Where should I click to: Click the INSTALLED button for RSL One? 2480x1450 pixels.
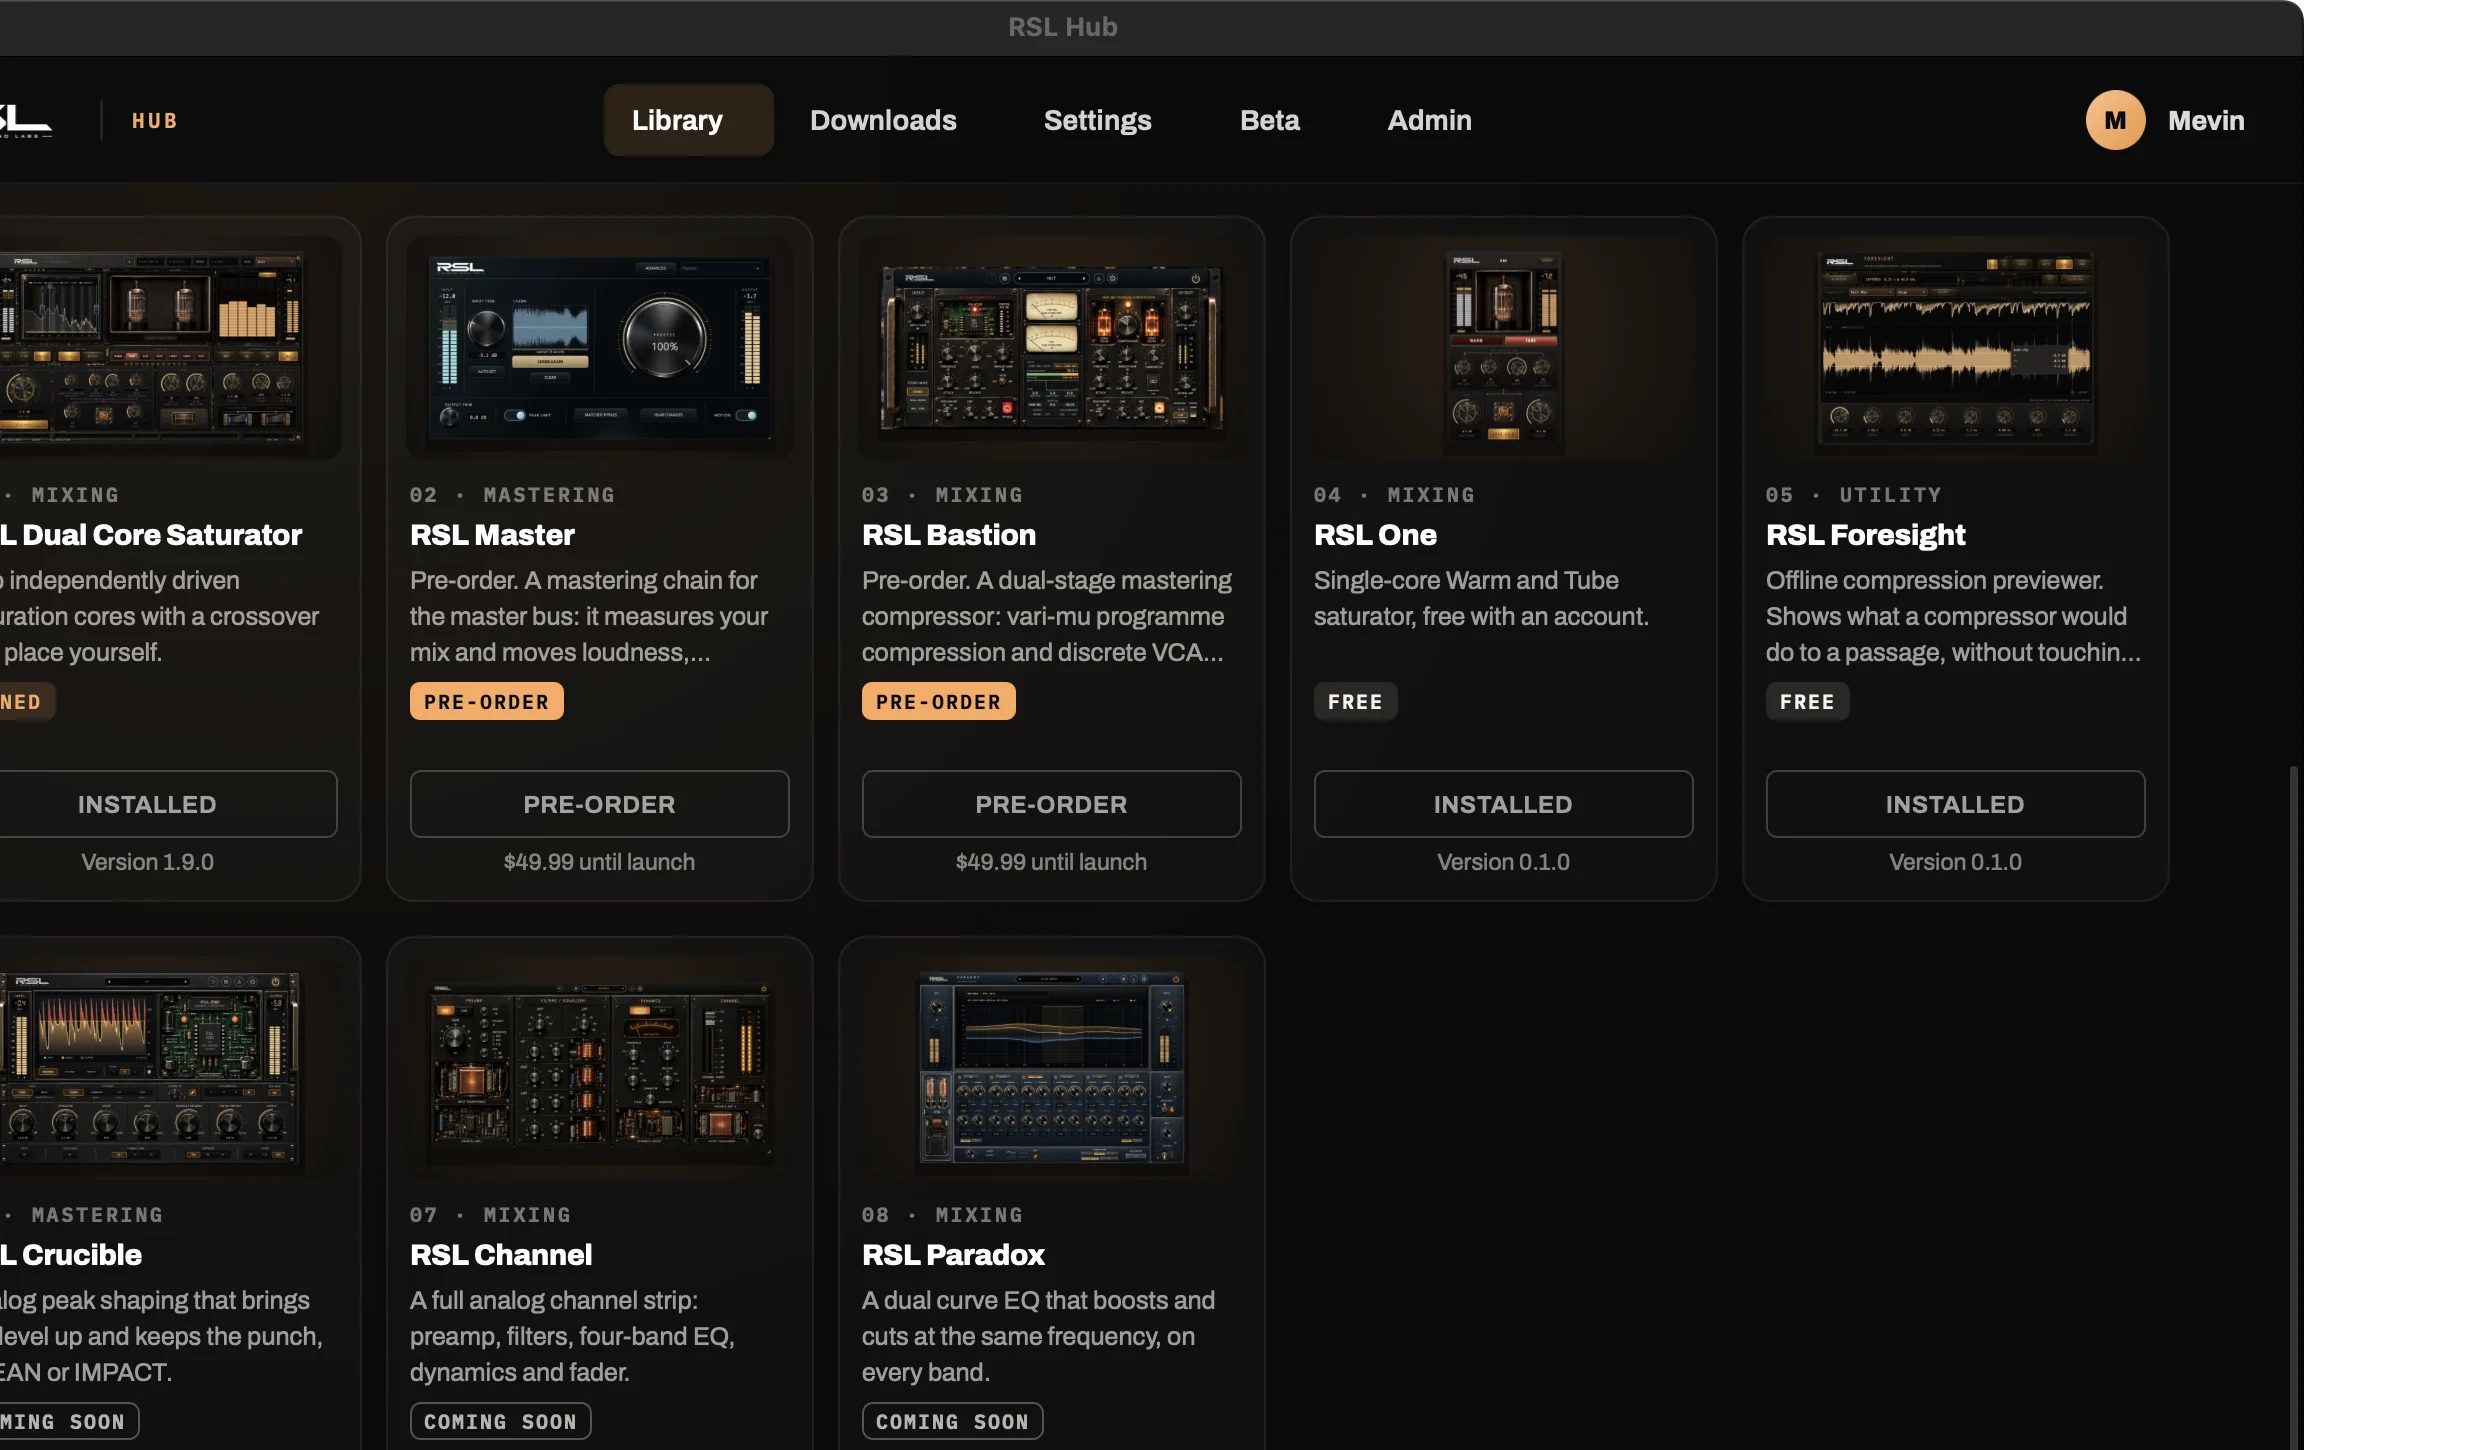[x=1503, y=804]
